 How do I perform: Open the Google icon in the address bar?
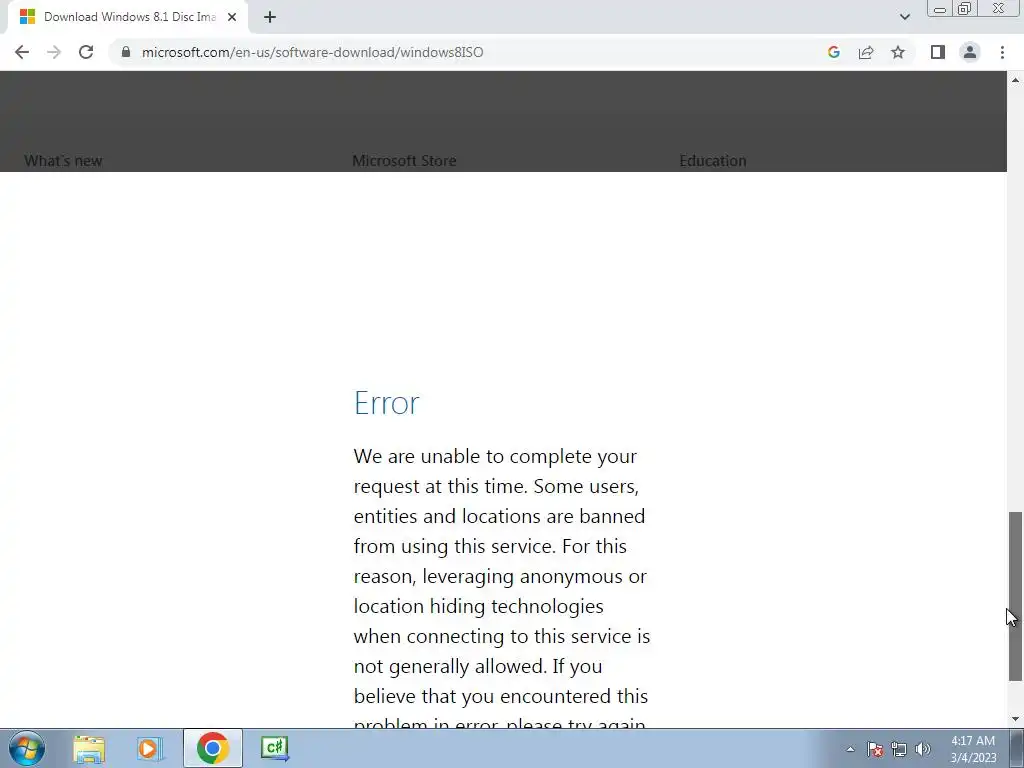[833, 52]
